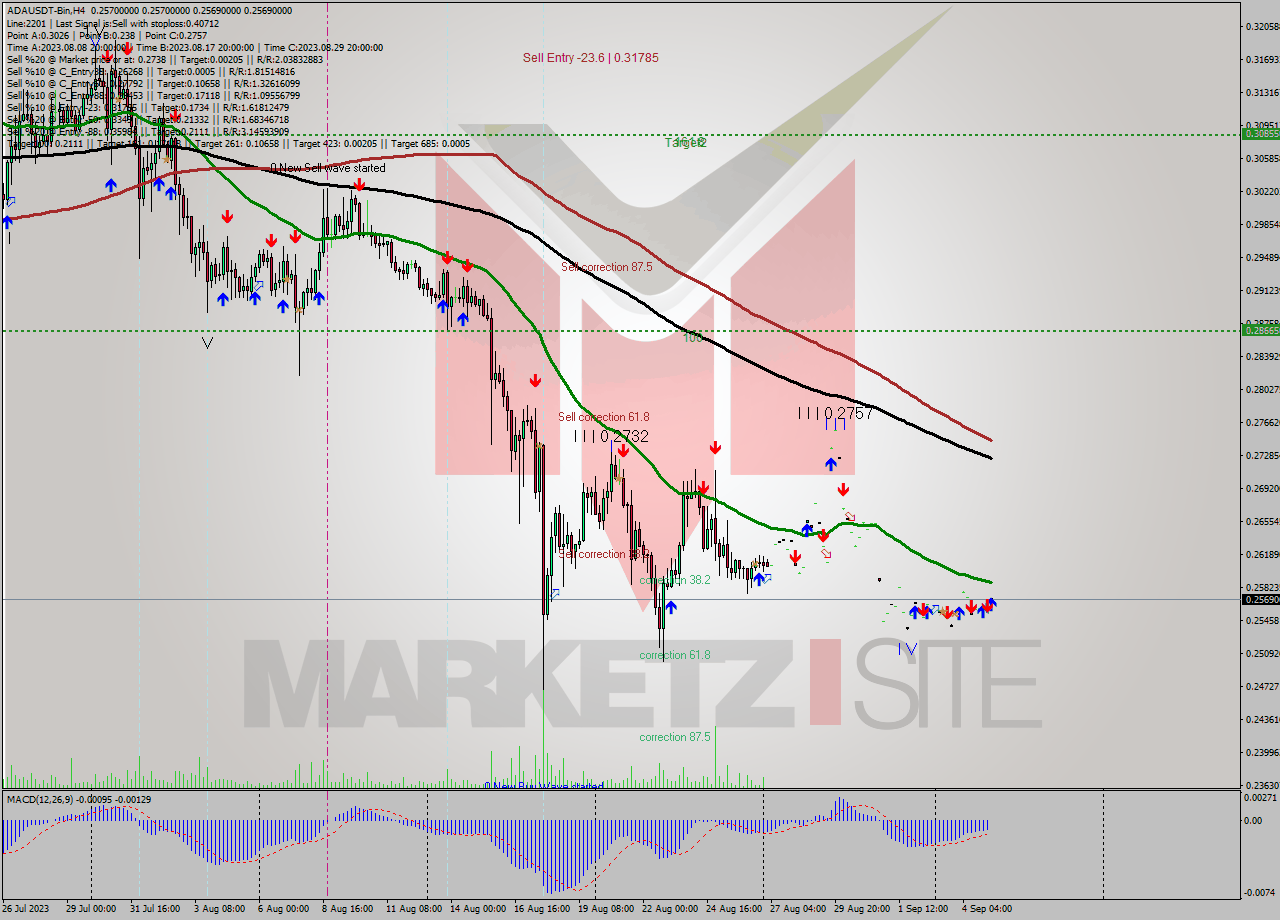Screen dimensions: 1280x920
Task: Click the green '100' level label
Action: (692, 338)
